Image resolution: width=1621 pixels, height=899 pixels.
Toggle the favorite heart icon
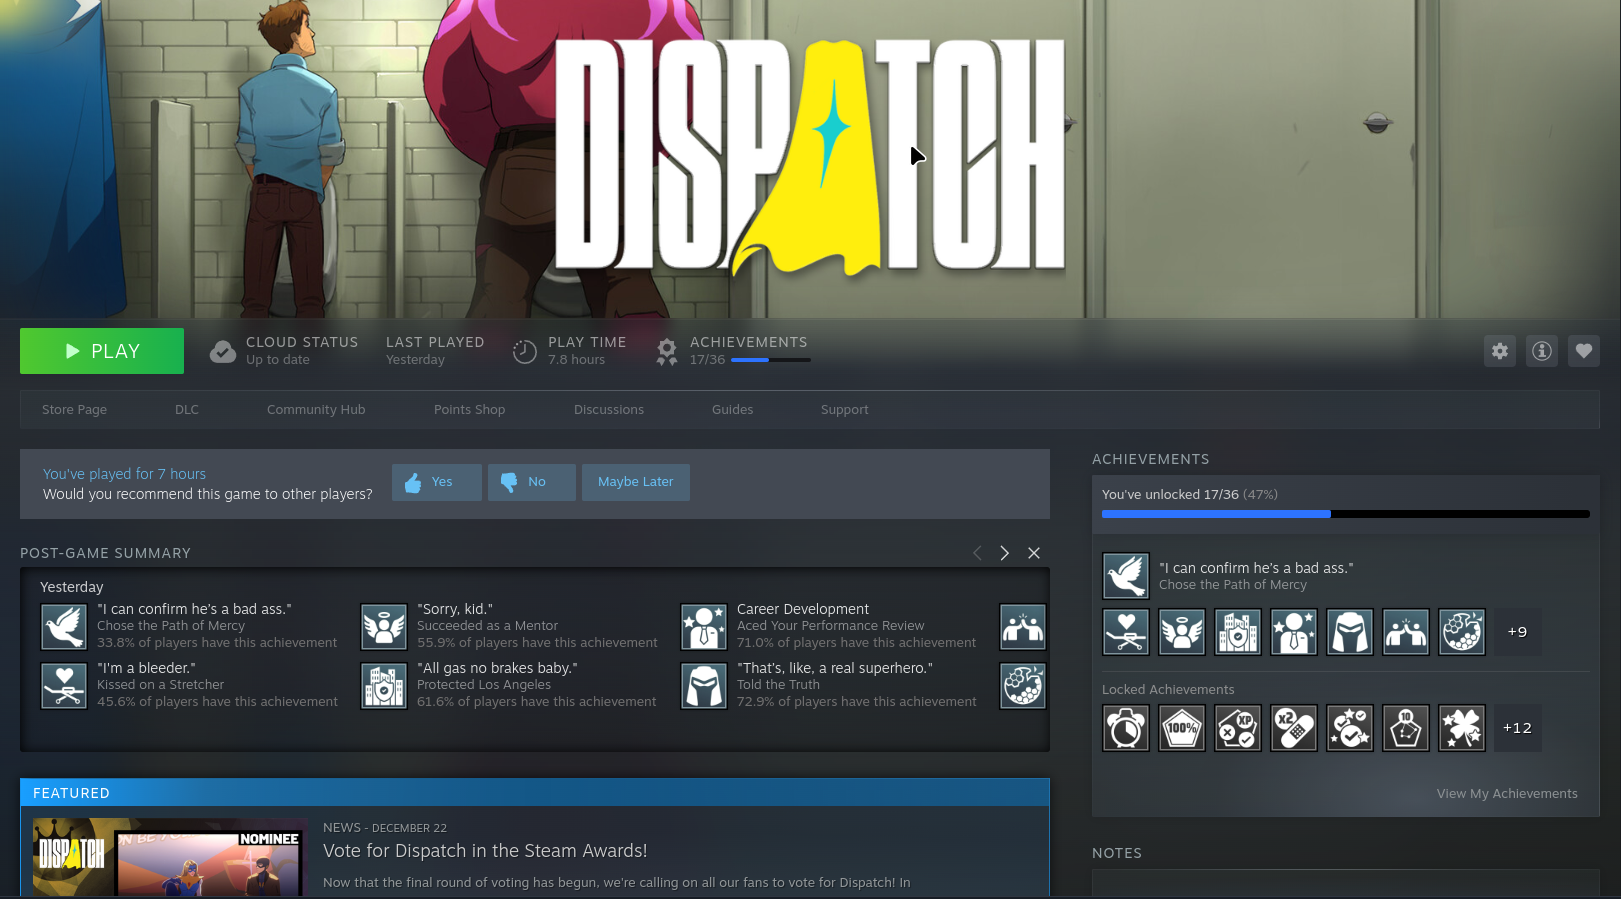[x=1584, y=351]
